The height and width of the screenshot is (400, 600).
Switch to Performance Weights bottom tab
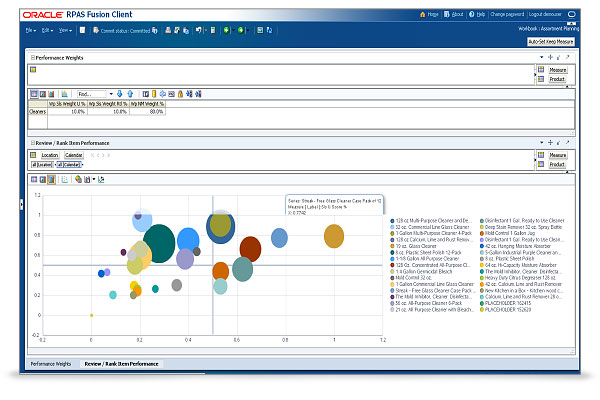tap(51, 364)
